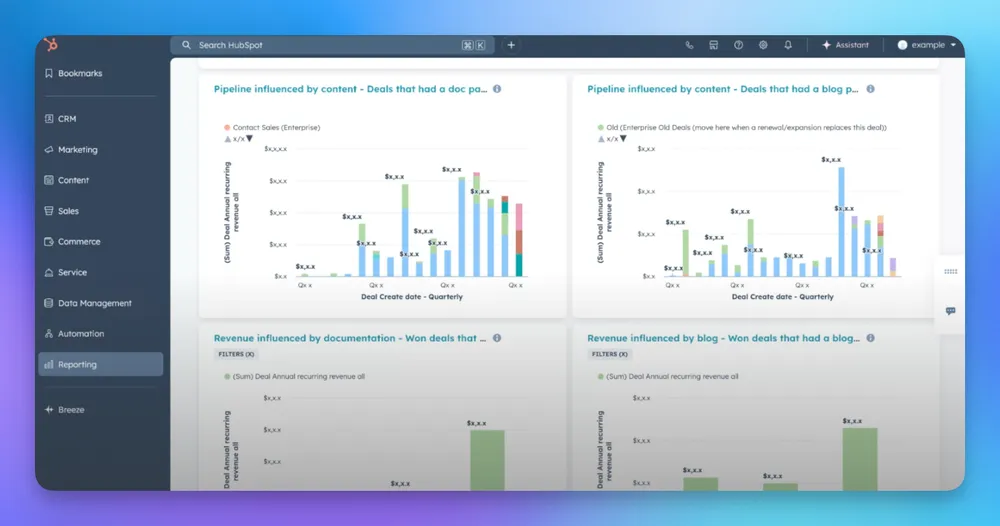Open the marketplace store icon
Screen dimensions: 1000x526
pyautogui.click(x=714, y=45)
